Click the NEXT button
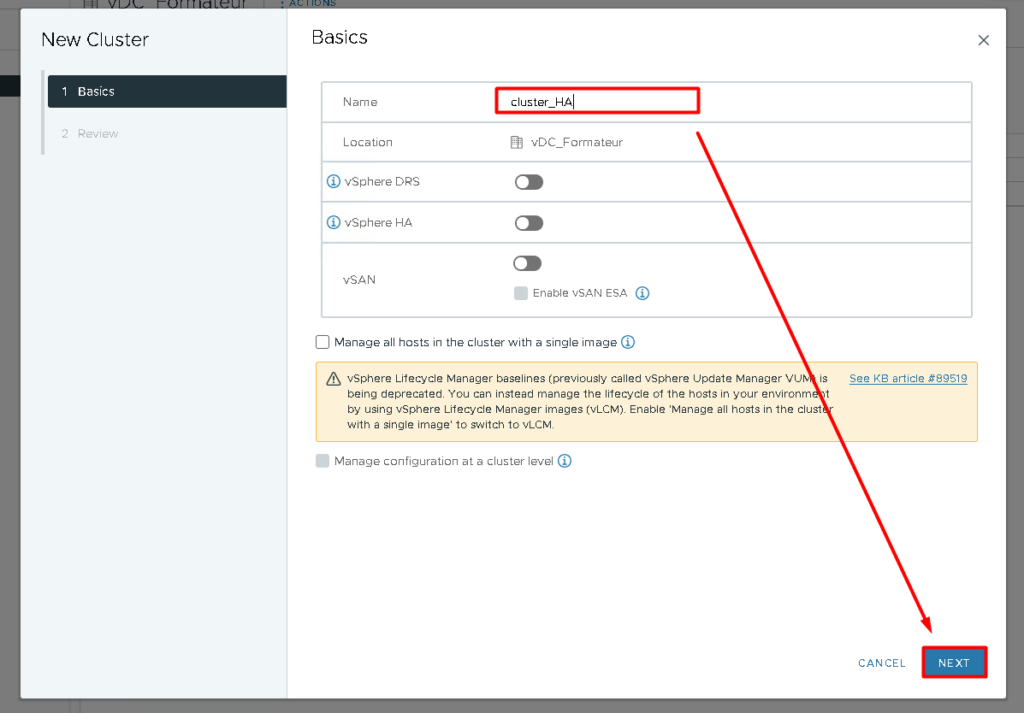 coord(954,662)
